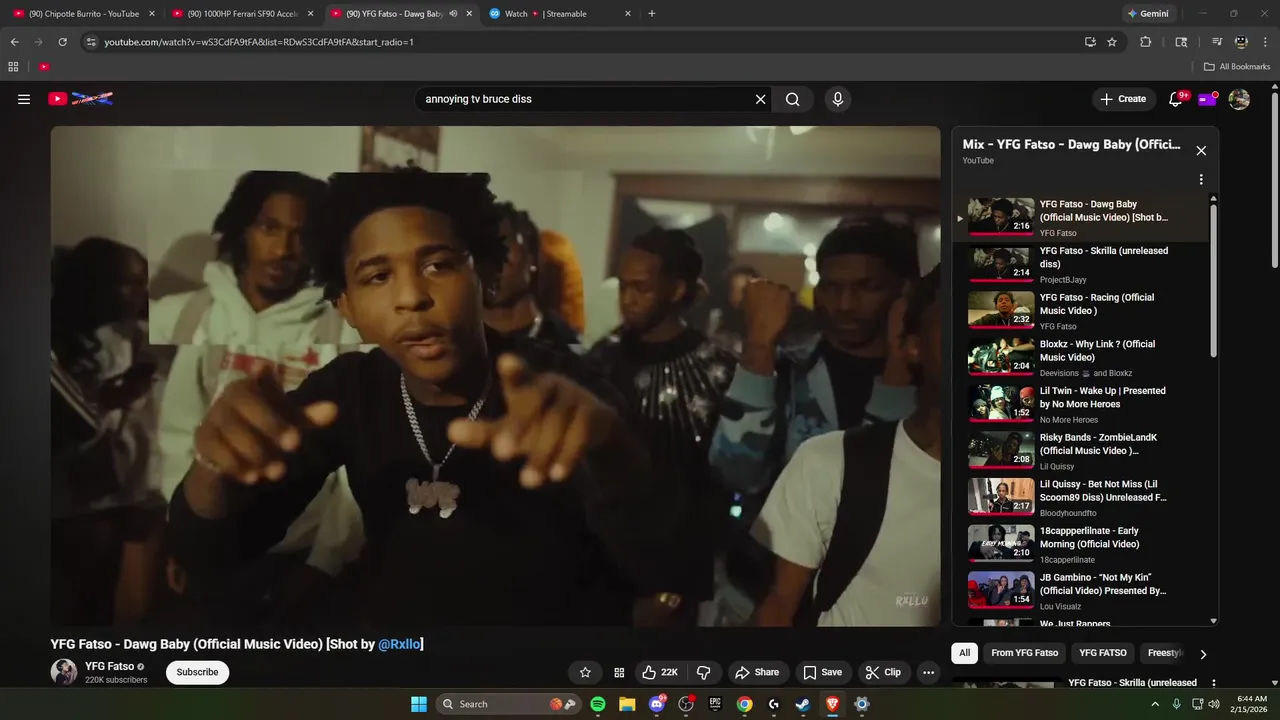Select the YFG FATSO chip
This screenshot has width=1280, height=720.
point(1103,653)
